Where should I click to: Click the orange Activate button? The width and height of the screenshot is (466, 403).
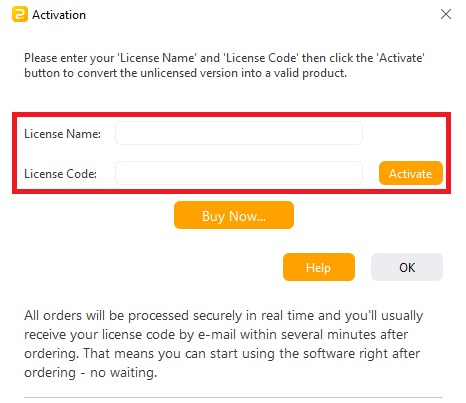pyautogui.click(x=411, y=173)
